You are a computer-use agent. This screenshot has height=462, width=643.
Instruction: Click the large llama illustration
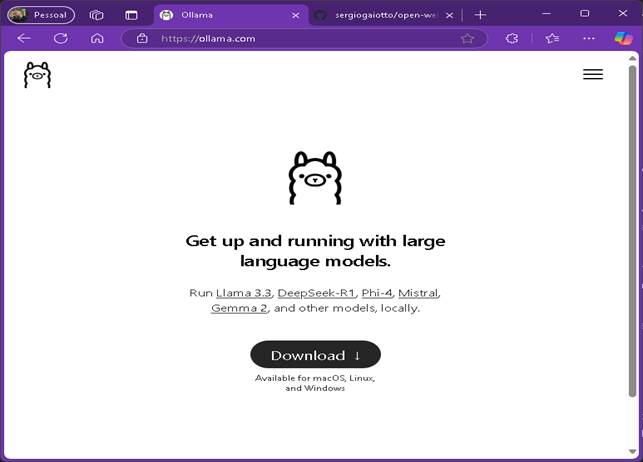pyautogui.click(x=315, y=178)
